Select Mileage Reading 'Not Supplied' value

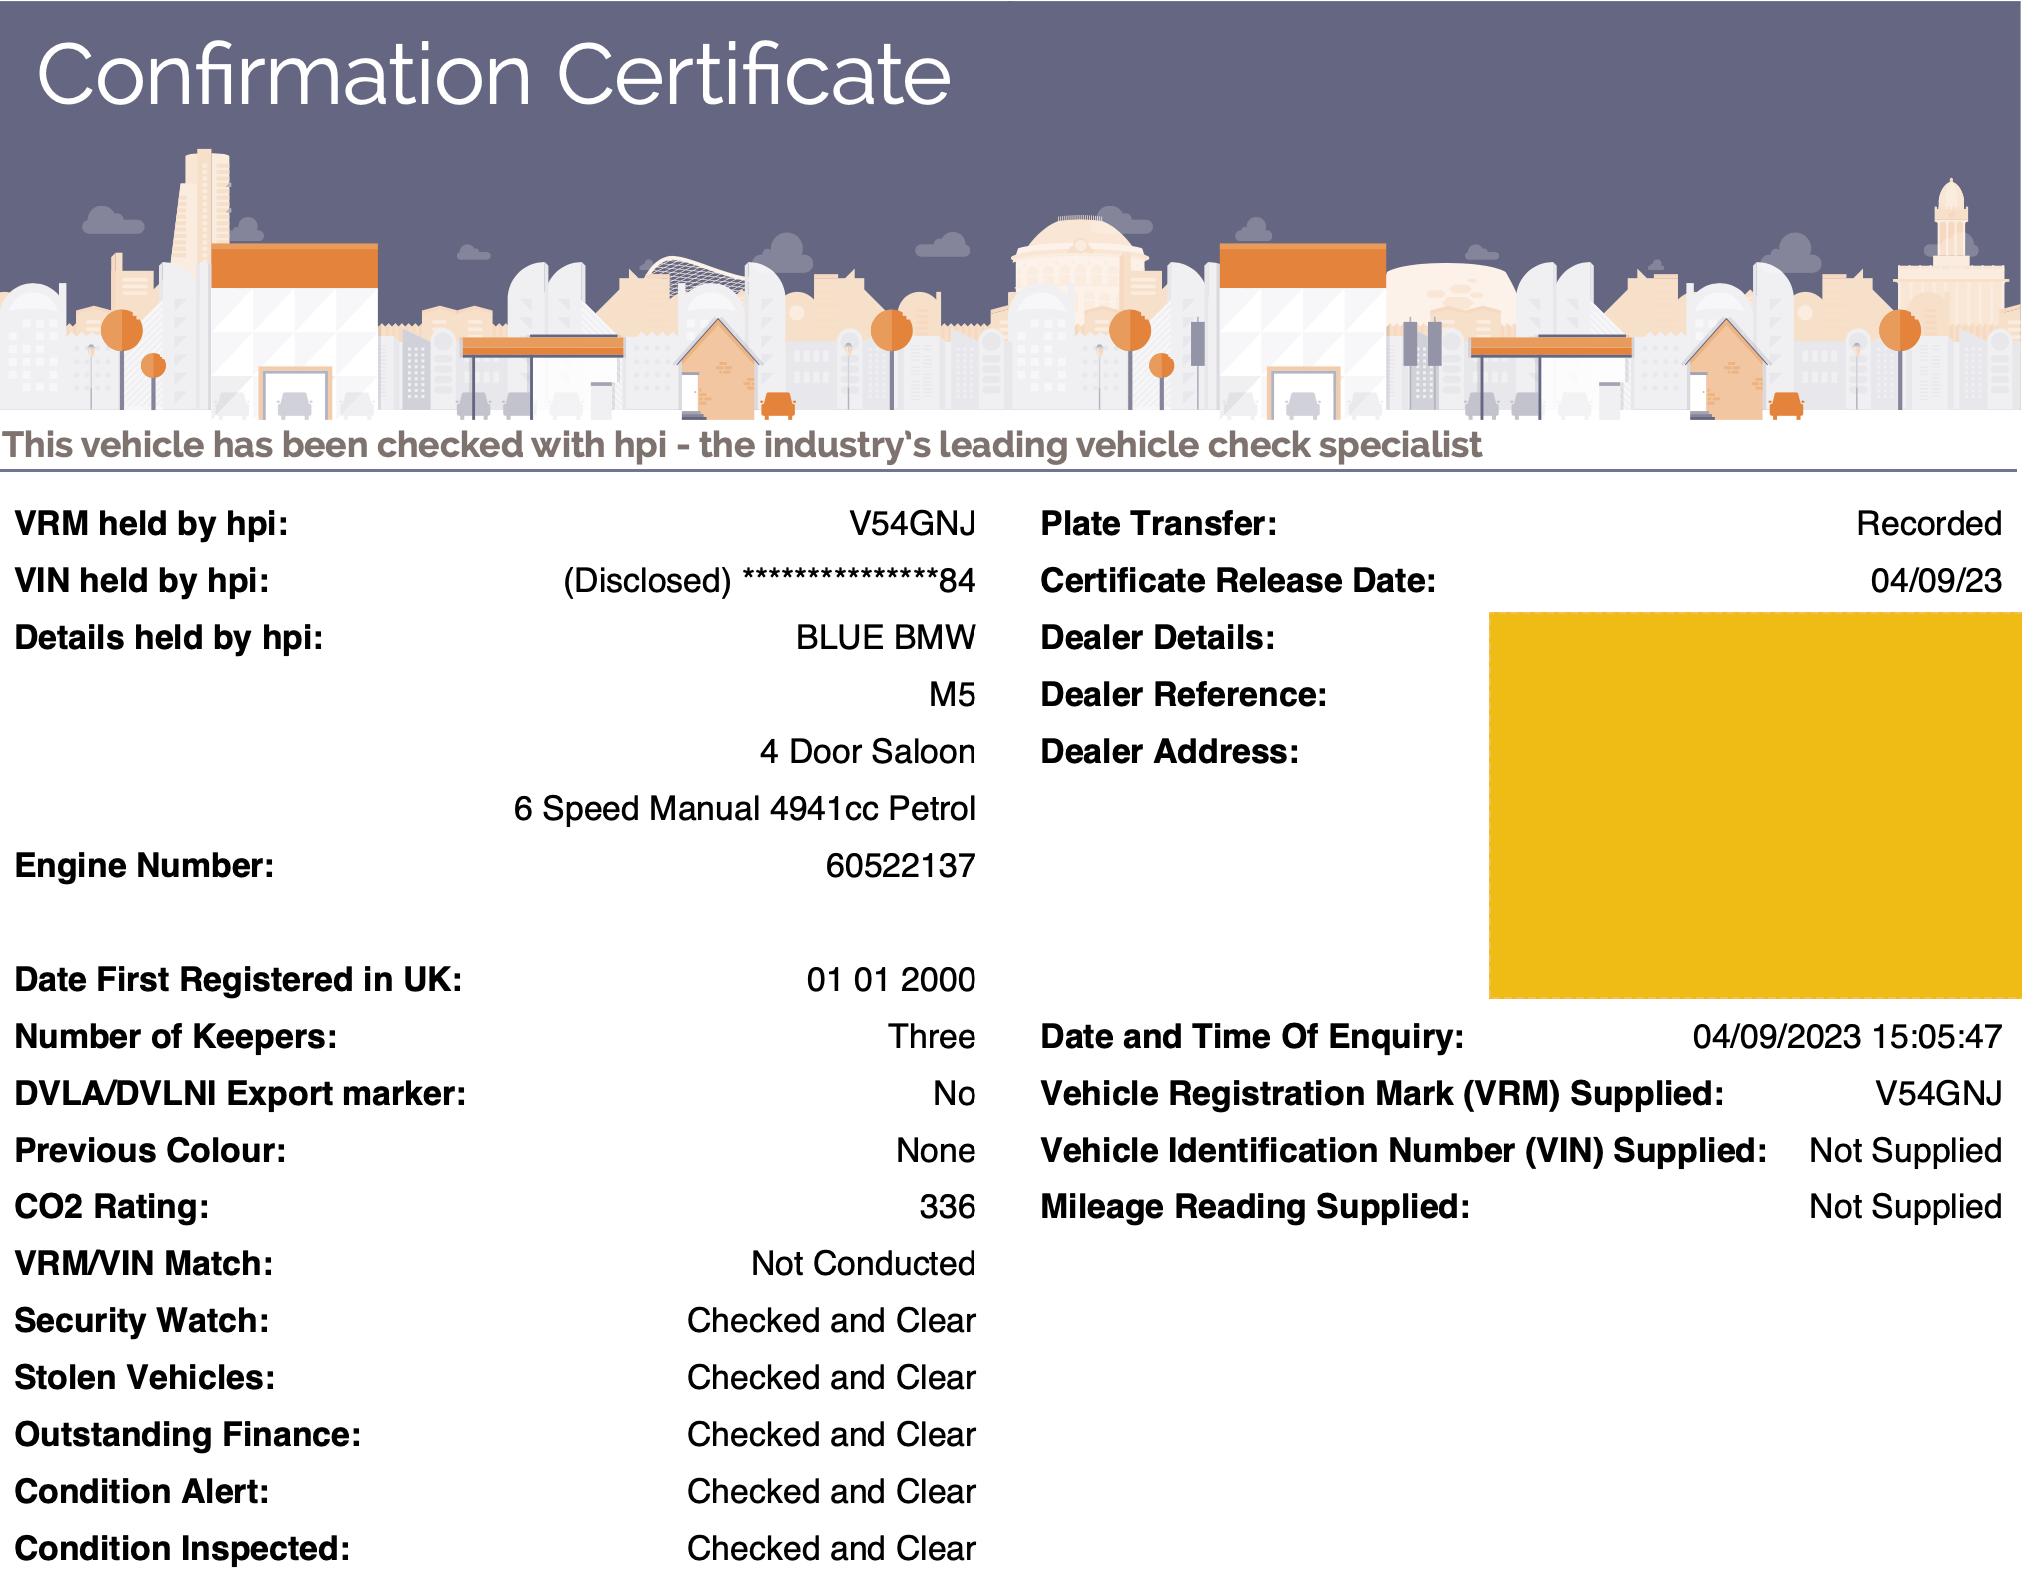1906,1207
